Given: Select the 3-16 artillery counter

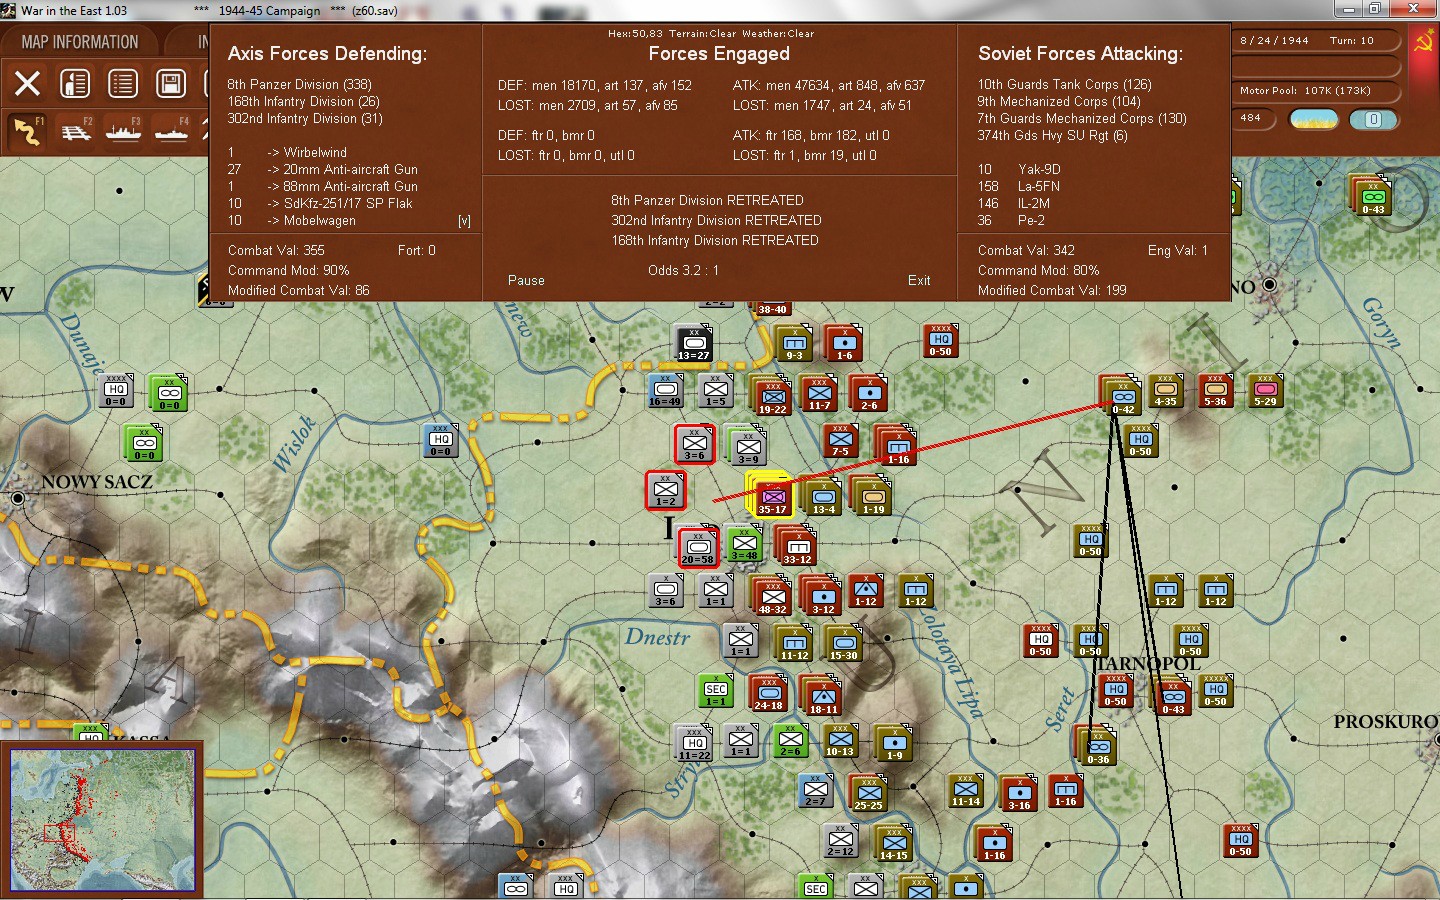Looking at the screenshot, I should (1019, 793).
